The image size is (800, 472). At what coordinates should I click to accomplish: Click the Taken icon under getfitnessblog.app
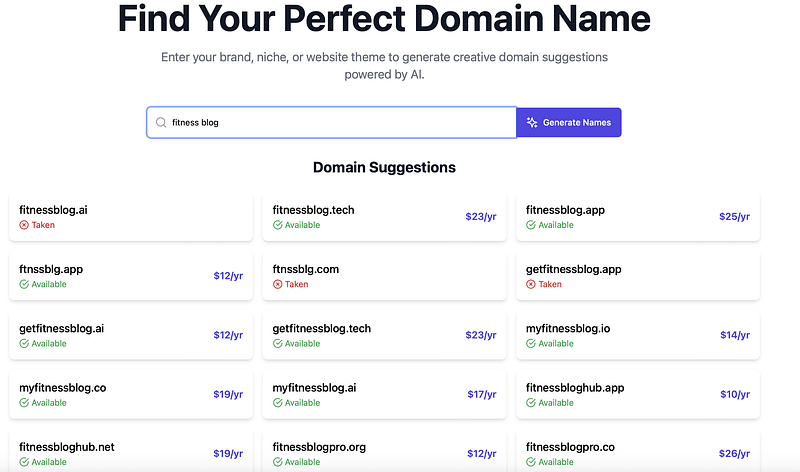click(531, 284)
